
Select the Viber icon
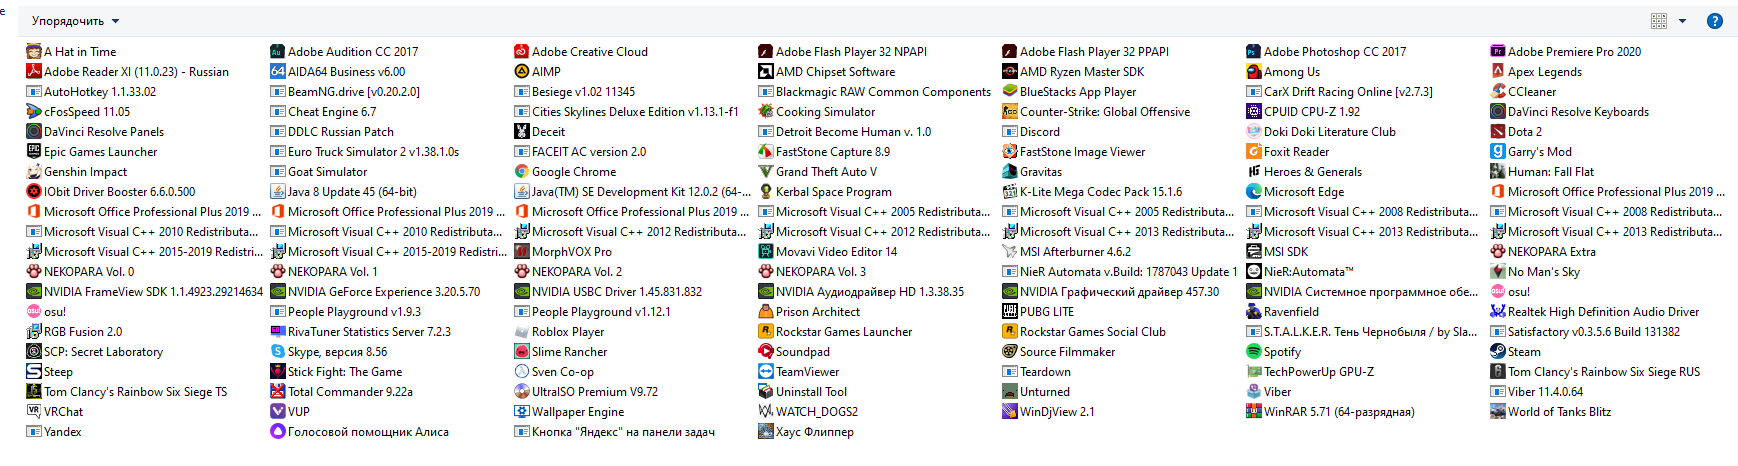1254,391
